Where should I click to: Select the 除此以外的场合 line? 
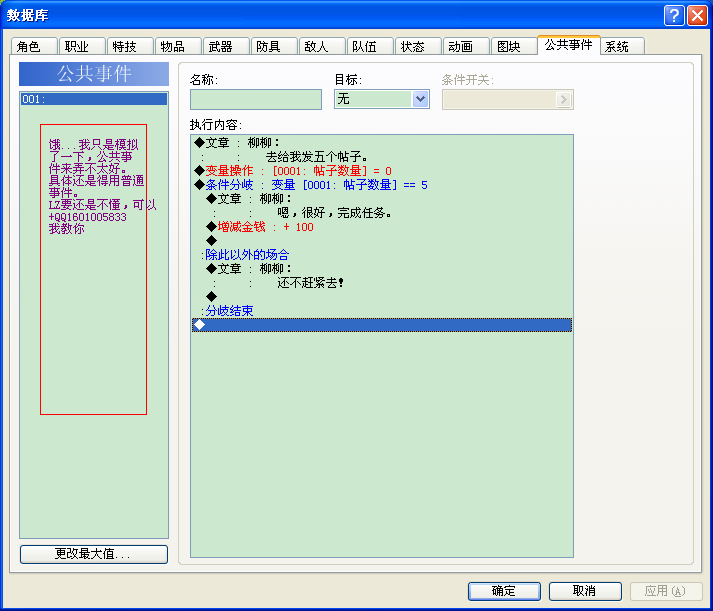[382, 255]
